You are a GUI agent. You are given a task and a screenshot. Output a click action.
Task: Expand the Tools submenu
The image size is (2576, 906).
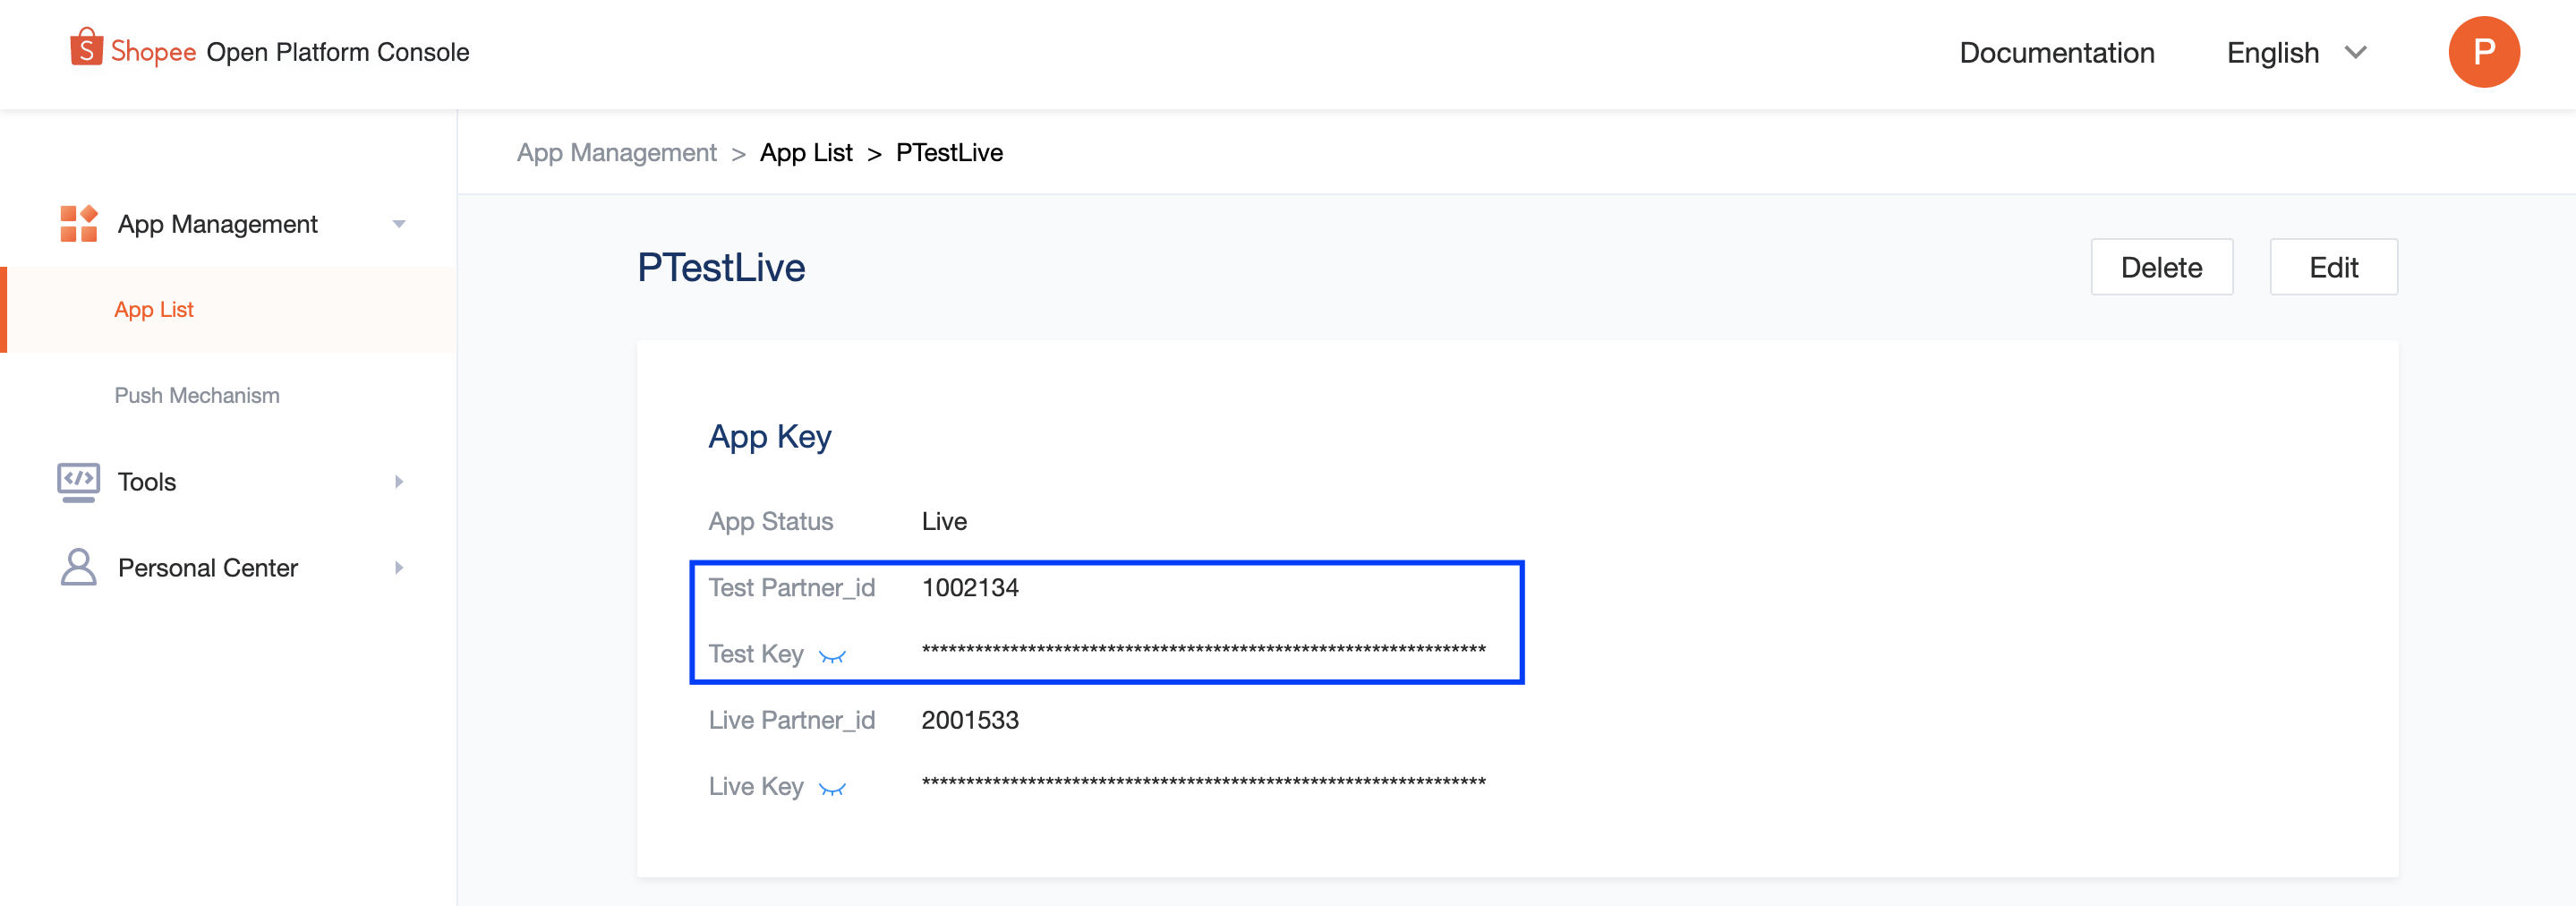pyautogui.click(x=399, y=481)
